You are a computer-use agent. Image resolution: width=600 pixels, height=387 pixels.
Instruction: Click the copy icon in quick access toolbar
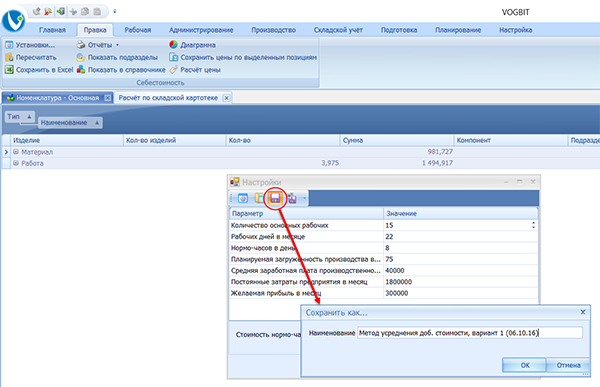pos(85,11)
